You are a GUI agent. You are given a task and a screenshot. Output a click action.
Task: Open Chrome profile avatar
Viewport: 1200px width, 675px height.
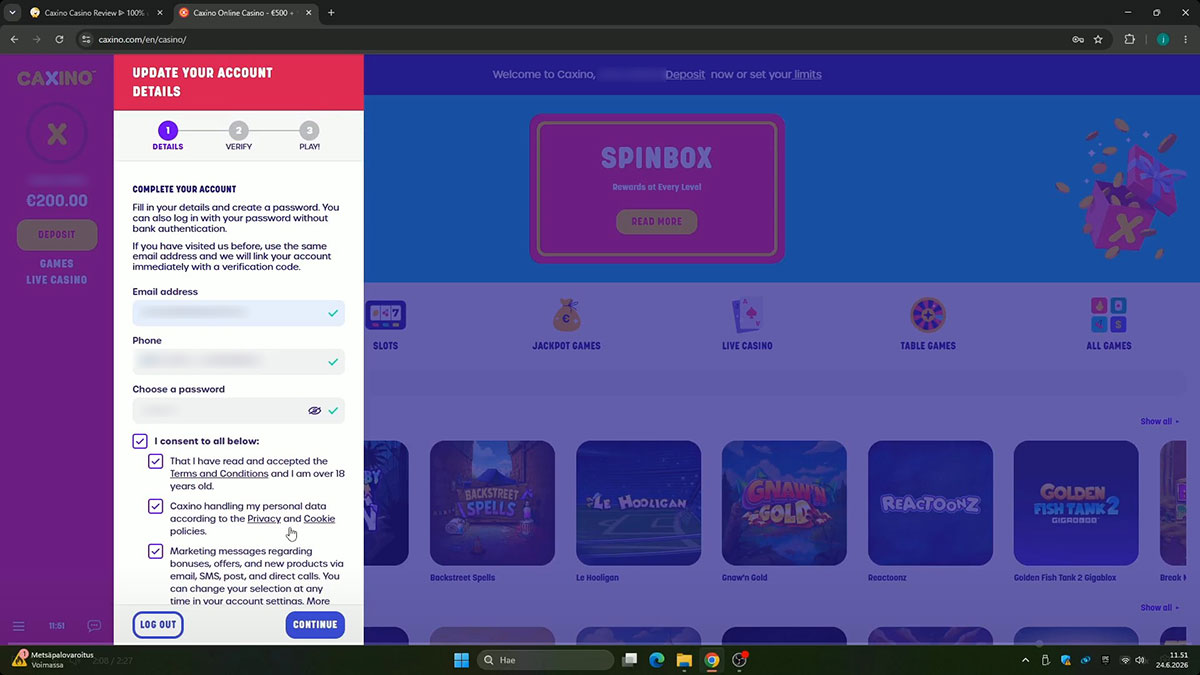coord(1163,40)
